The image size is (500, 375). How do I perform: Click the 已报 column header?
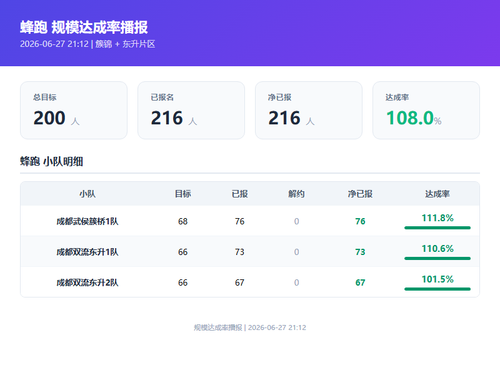pyautogui.click(x=240, y=194)
